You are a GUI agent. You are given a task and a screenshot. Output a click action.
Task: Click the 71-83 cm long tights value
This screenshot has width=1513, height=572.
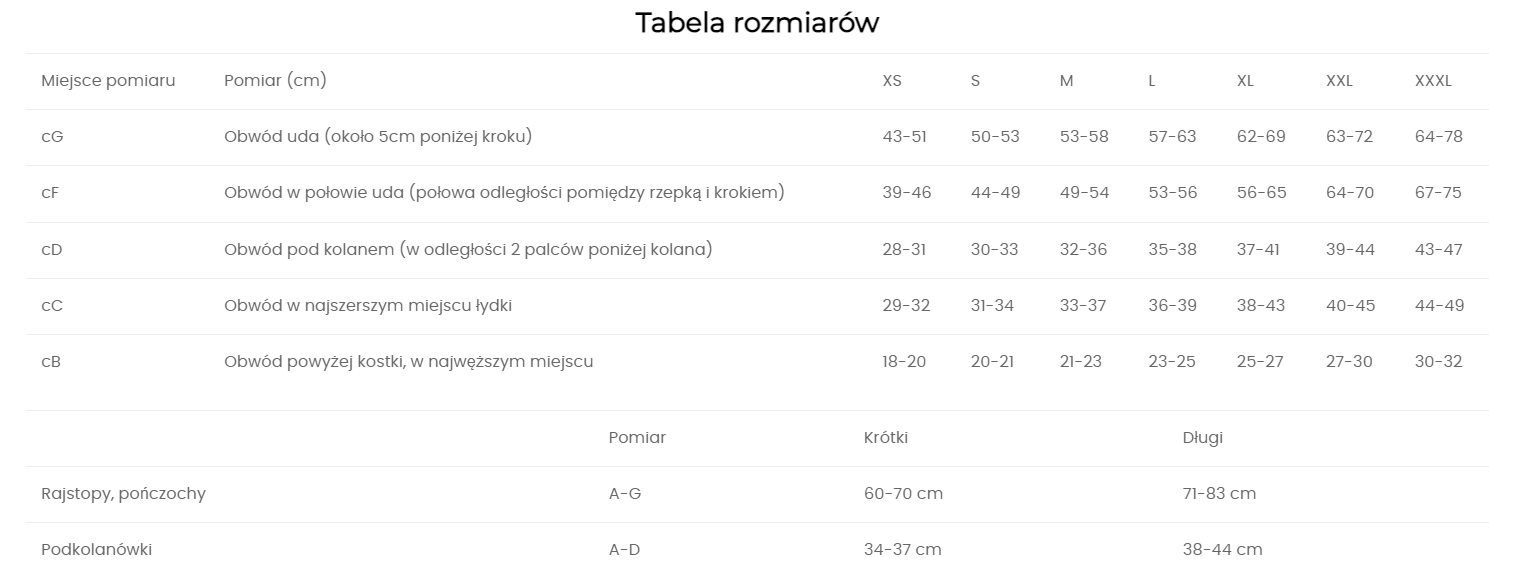[1219, 494]
